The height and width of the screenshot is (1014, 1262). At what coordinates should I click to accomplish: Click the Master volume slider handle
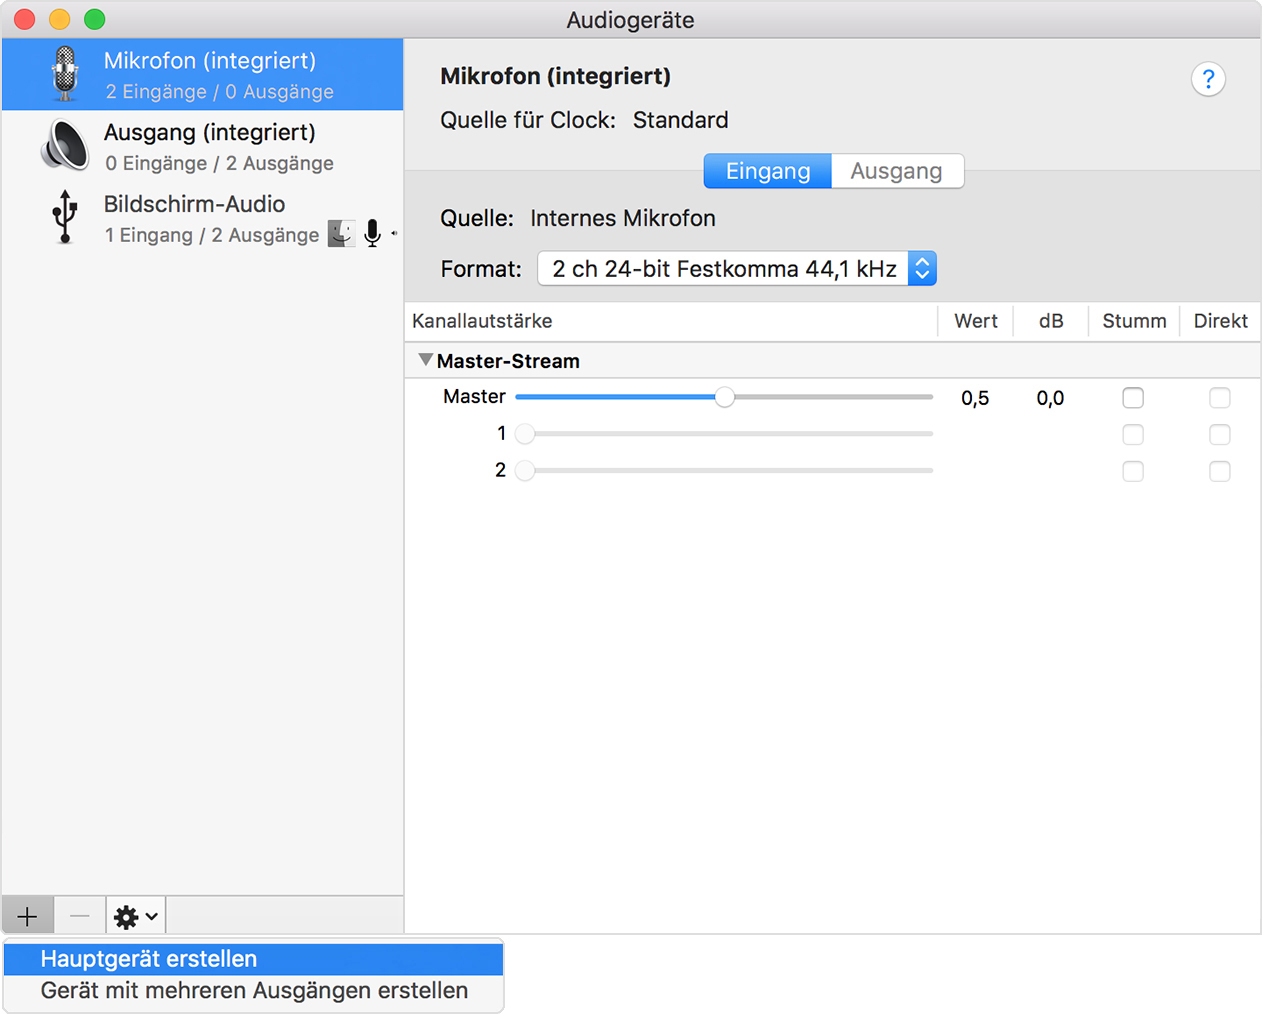[725, 397]
